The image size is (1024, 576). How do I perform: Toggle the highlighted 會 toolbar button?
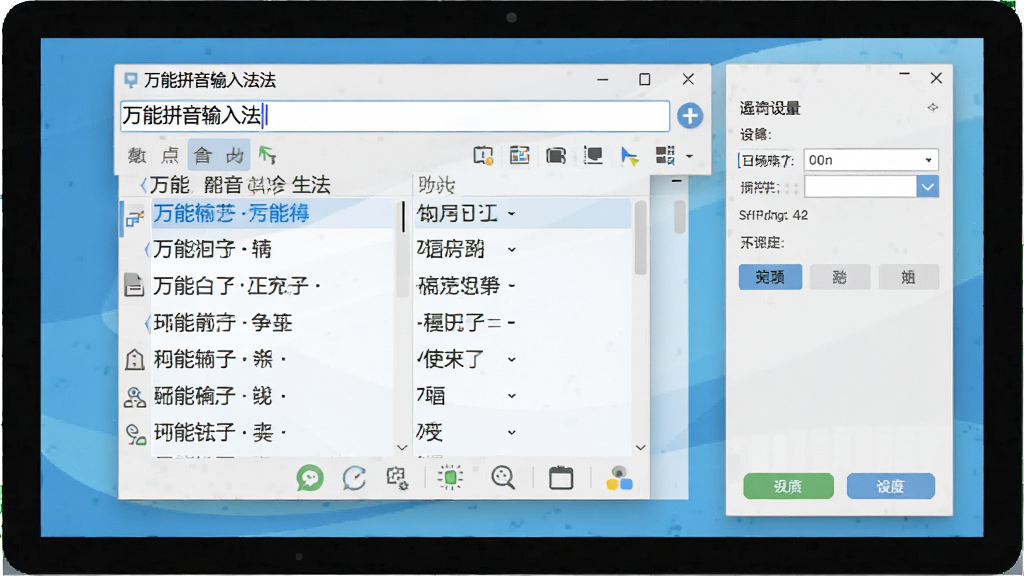click(x=203, y=155)
